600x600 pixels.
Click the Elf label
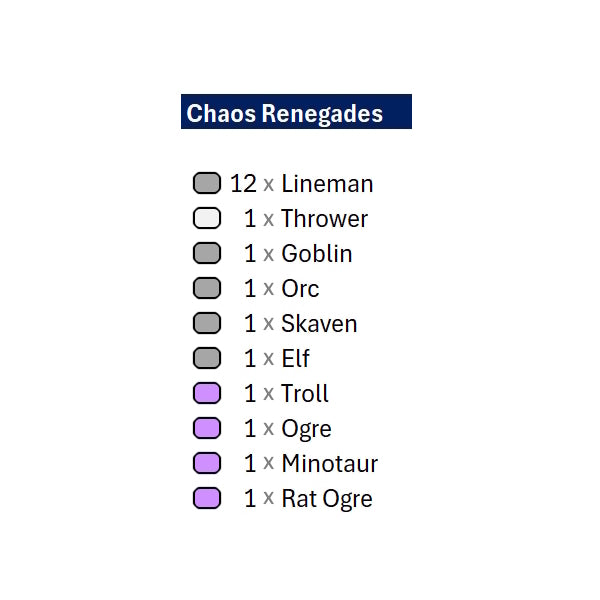295,359
